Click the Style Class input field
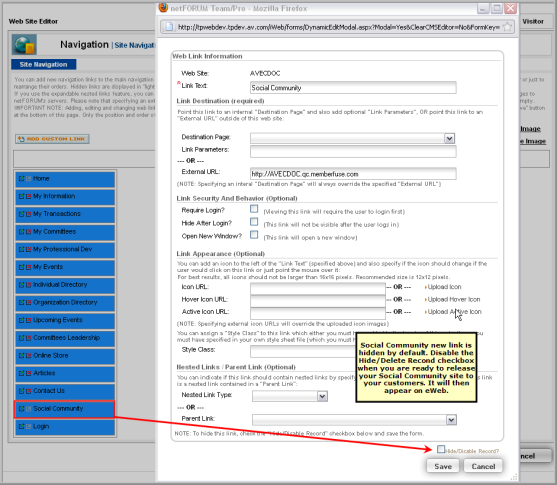Image resolution: width=557 pixels, height=485 pixels. 303,351
